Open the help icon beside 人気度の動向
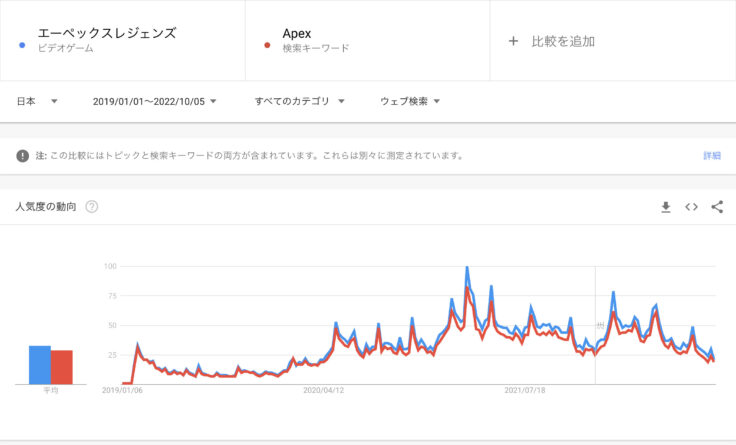The image size is (736, 445). [x=92, y=207]
